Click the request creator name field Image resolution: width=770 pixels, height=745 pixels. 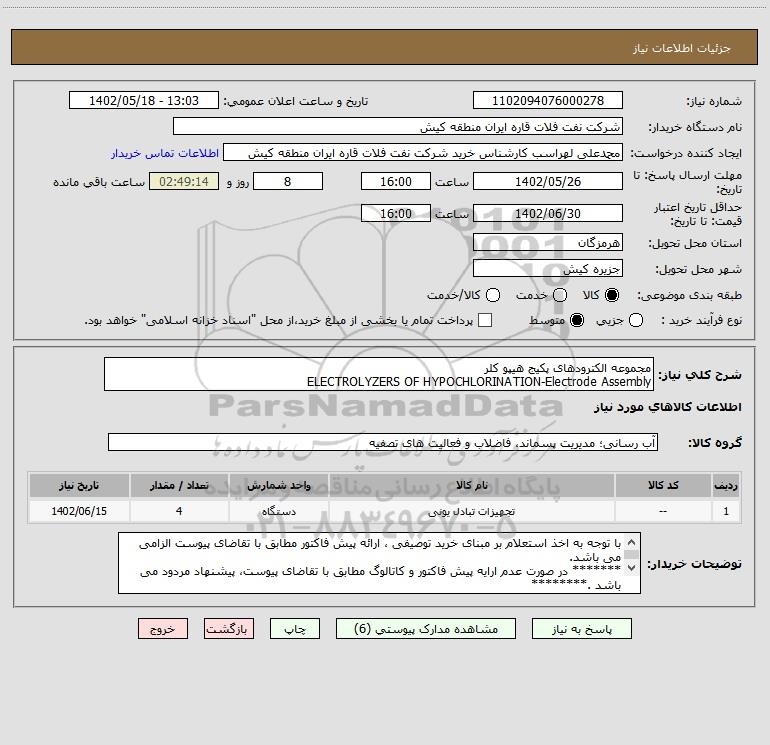423,153
